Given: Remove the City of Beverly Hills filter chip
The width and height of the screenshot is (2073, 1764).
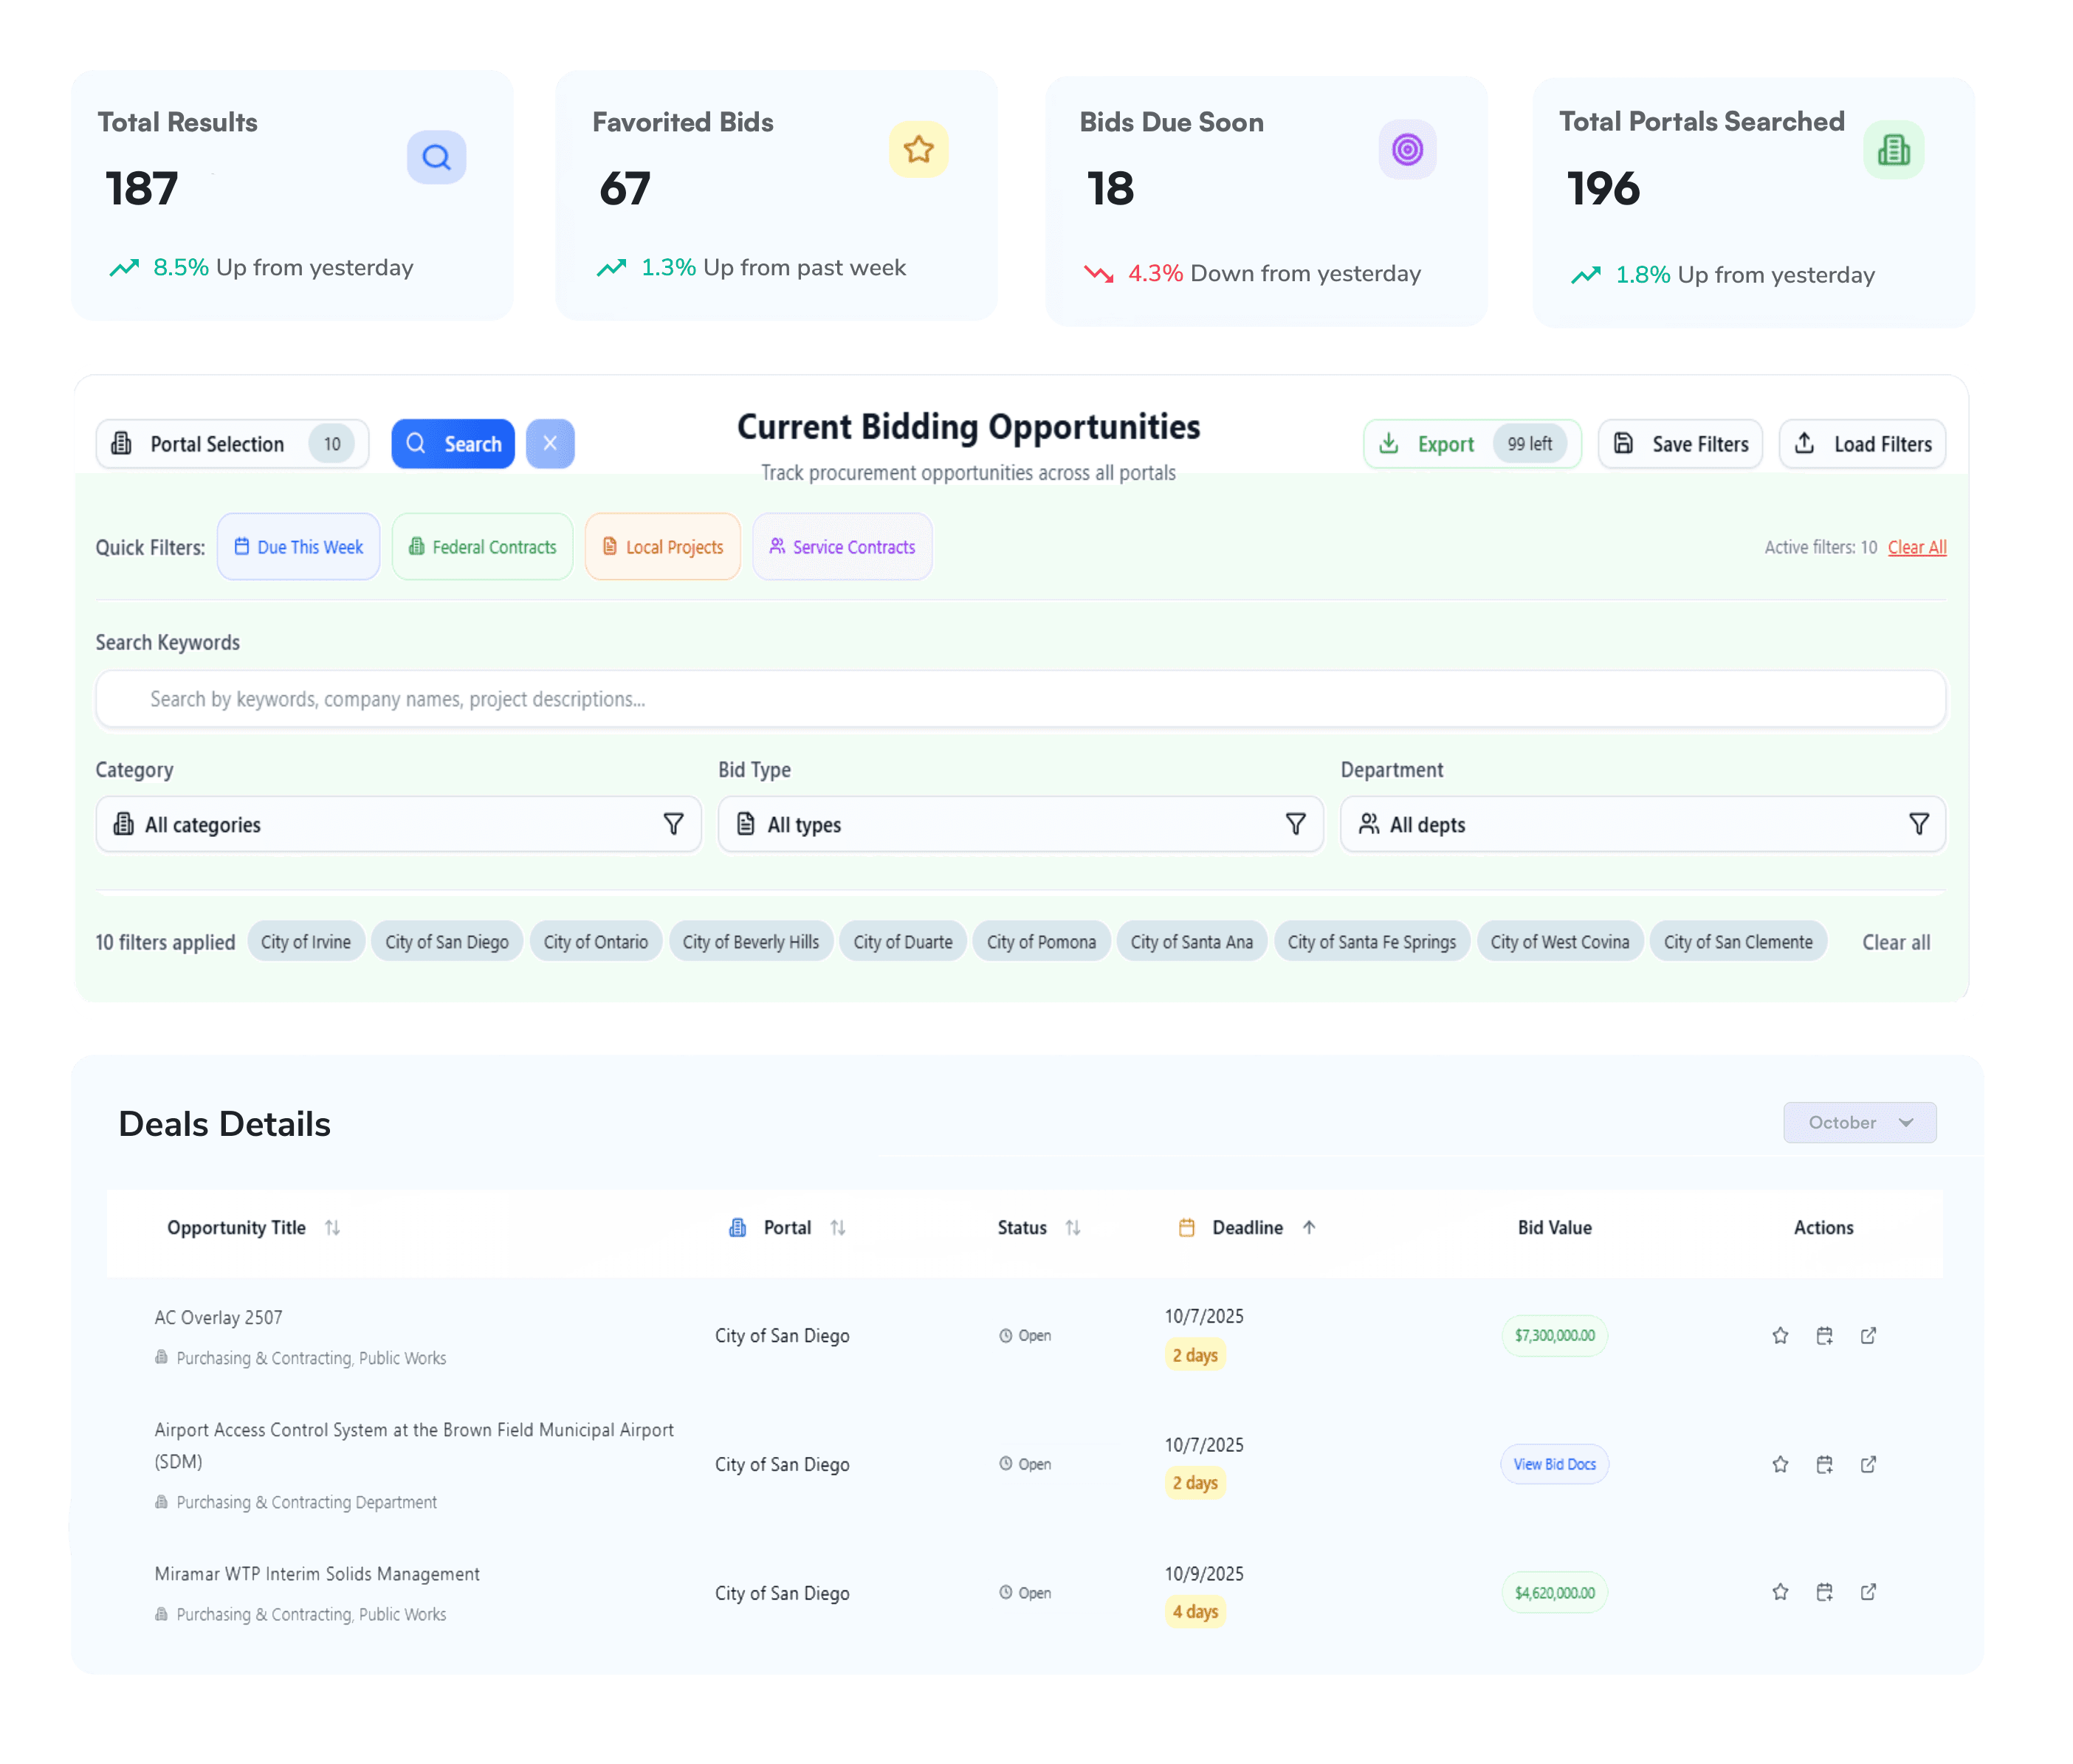Looking at the screenshot, I should tap(750, 942).
